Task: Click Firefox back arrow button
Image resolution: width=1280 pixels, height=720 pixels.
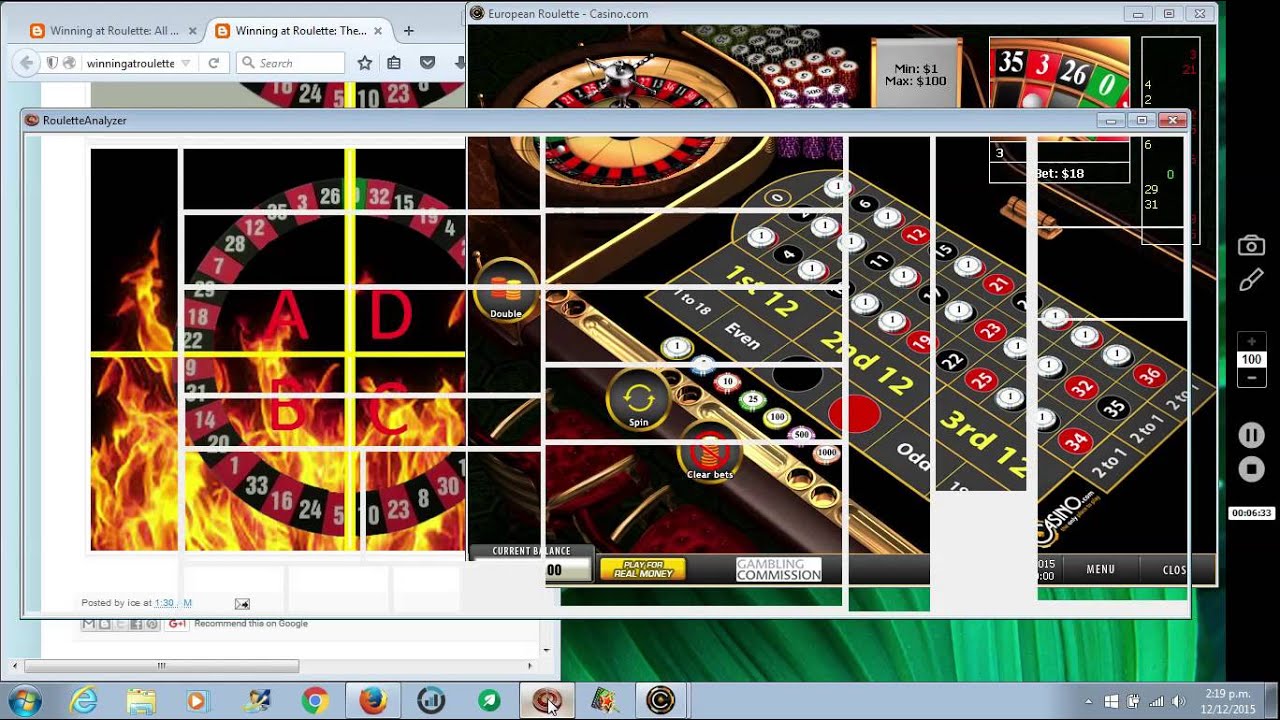Action: pos(27,63)
